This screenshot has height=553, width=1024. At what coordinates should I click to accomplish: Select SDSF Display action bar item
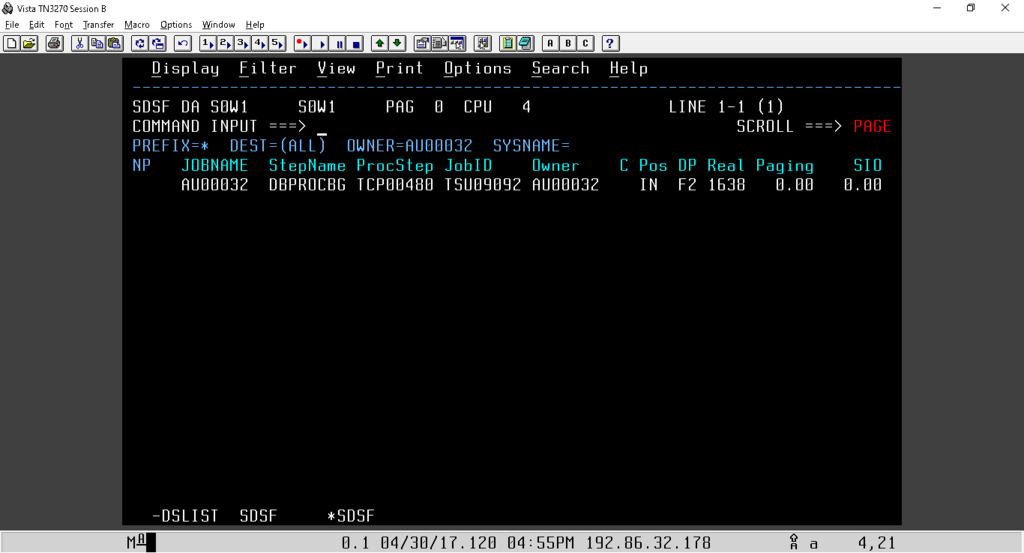click(185, 69)
